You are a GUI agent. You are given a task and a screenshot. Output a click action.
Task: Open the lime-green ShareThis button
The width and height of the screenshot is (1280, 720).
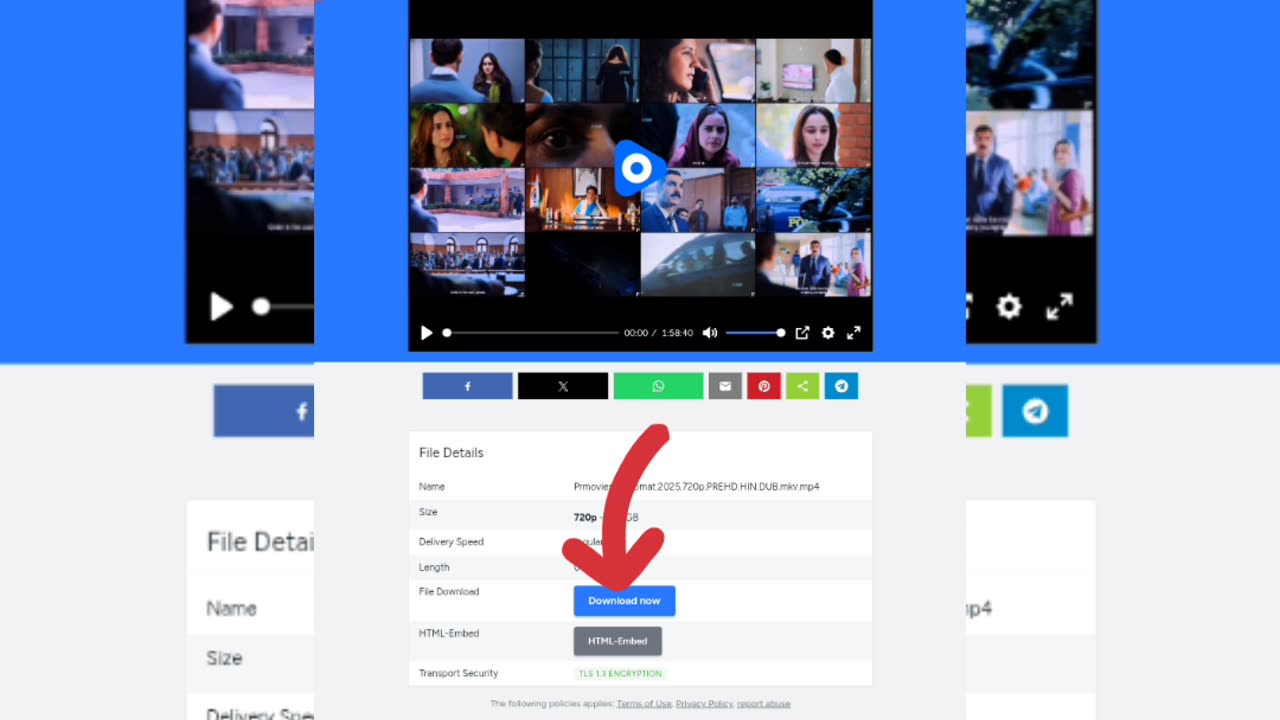point(802,386)
